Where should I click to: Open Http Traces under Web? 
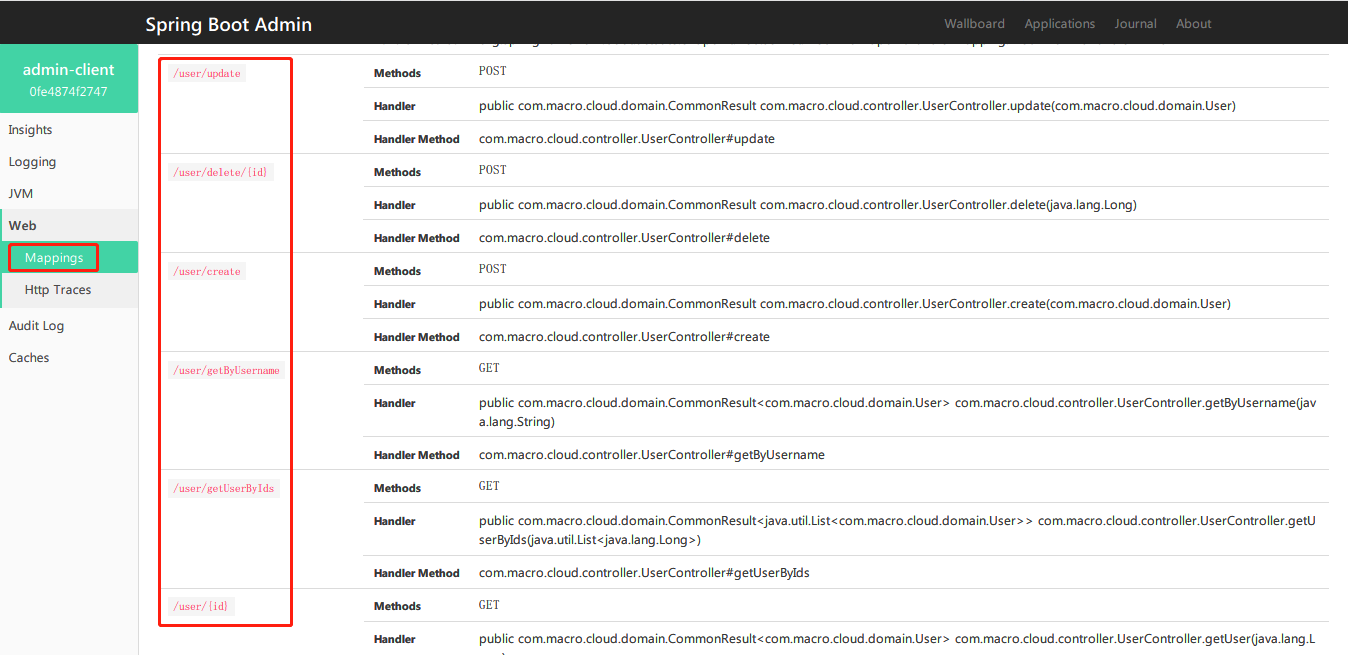(58, 290)
